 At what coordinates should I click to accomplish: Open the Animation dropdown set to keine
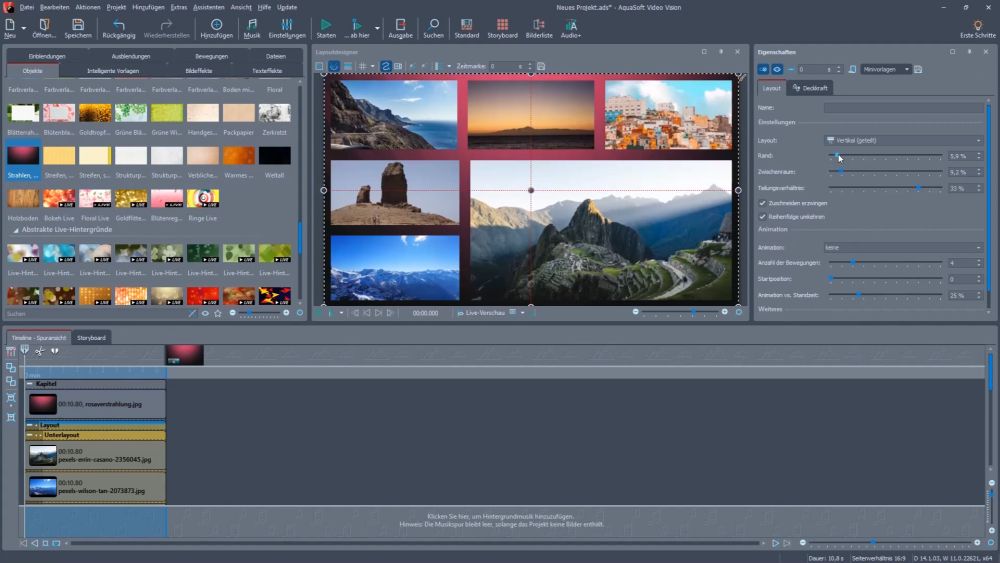pos(903,247)
